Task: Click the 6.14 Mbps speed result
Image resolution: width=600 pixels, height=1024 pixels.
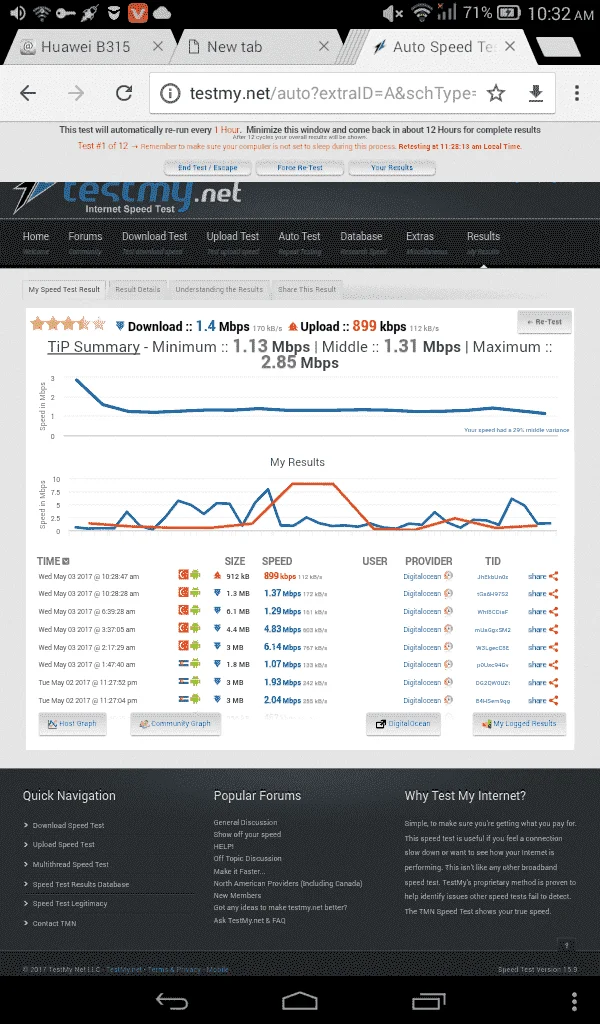Action: [282, 647]
